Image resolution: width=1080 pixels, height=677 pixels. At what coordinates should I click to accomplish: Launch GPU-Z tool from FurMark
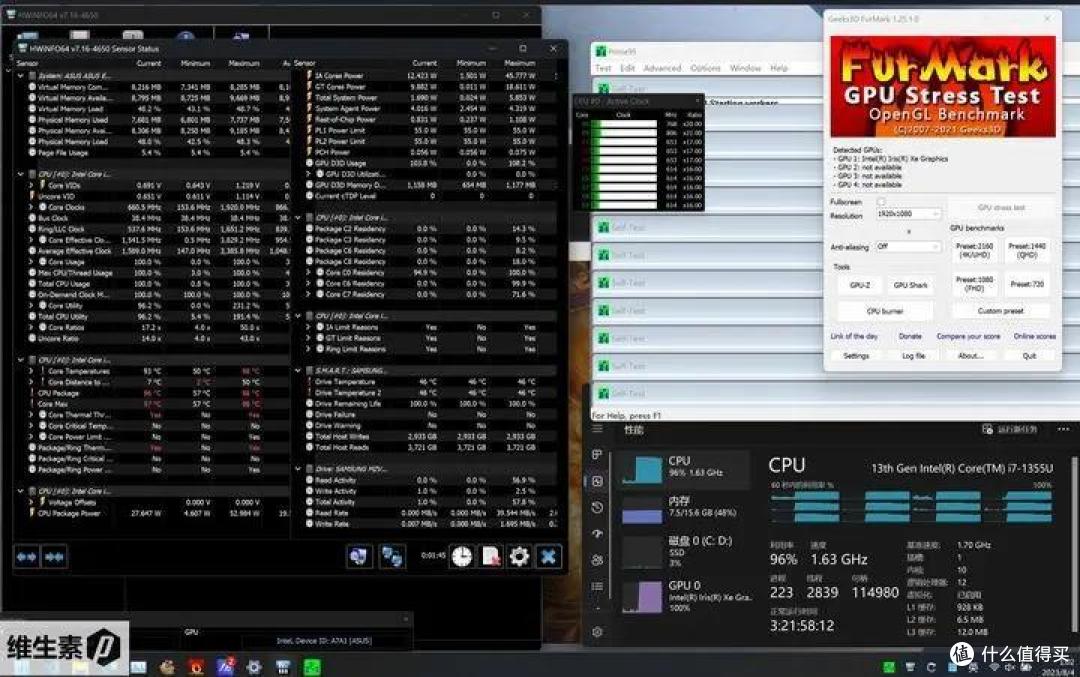(x=860, y=285)
